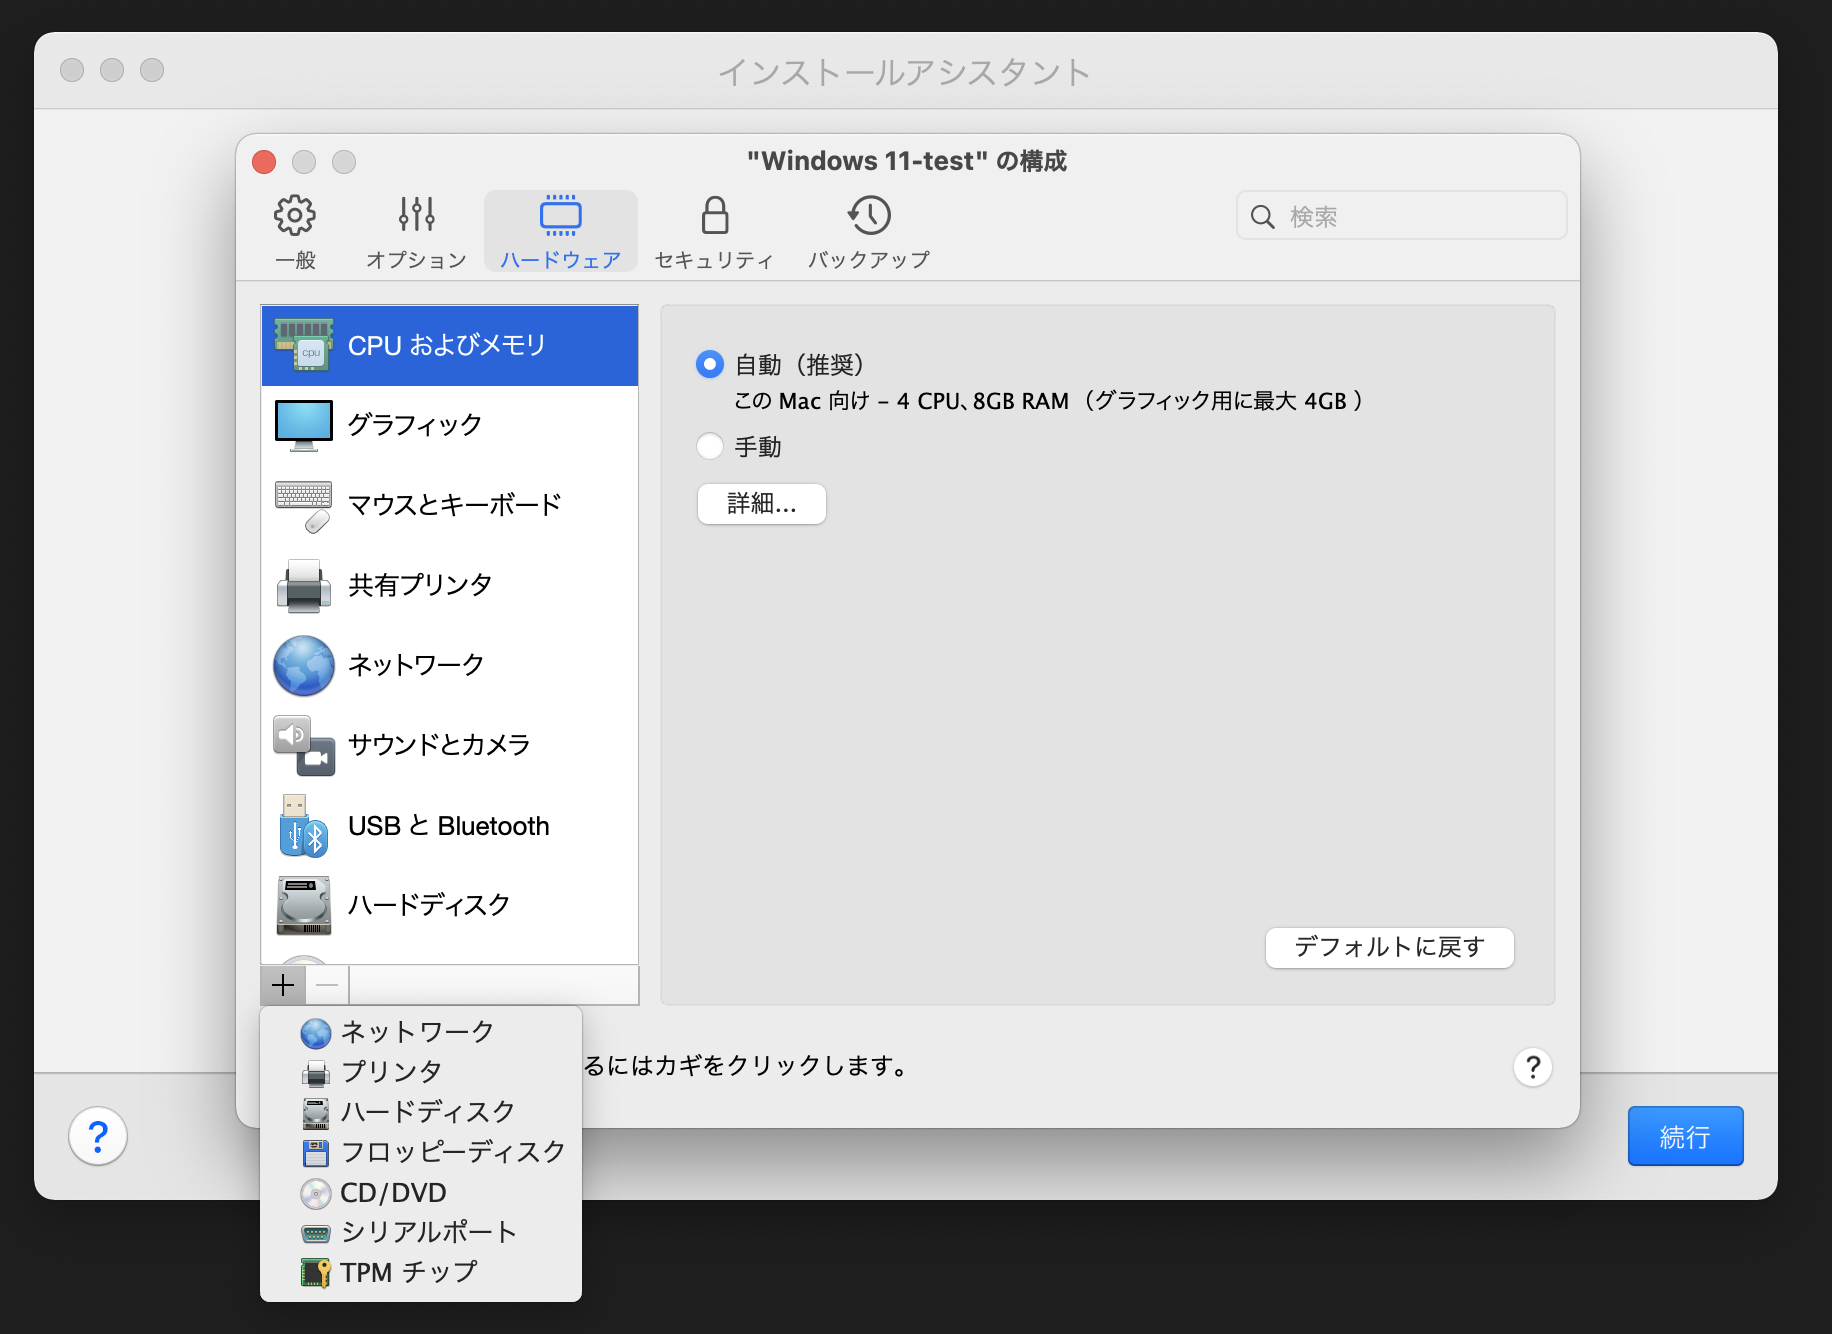1832x1334 pixels.
Task: Select CD/DVD from the add hardware list
Action: (391, 1192)
